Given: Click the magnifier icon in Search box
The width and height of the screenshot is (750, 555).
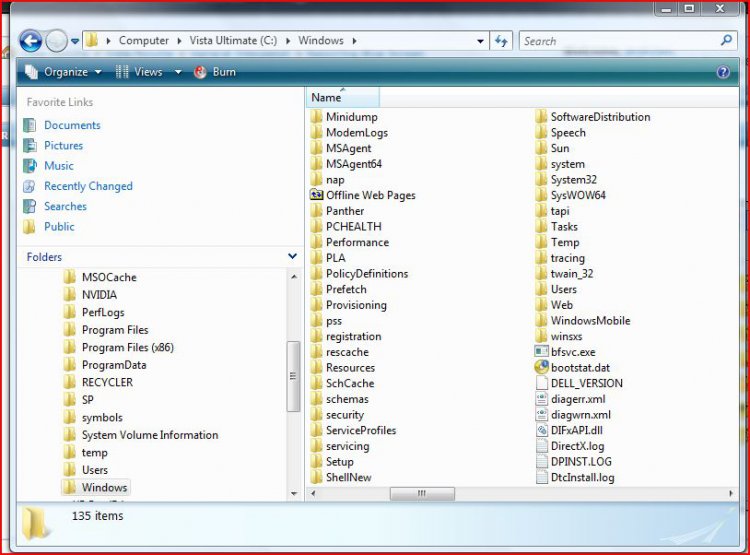Looking at the screenshot, I should tap(727, 40).
